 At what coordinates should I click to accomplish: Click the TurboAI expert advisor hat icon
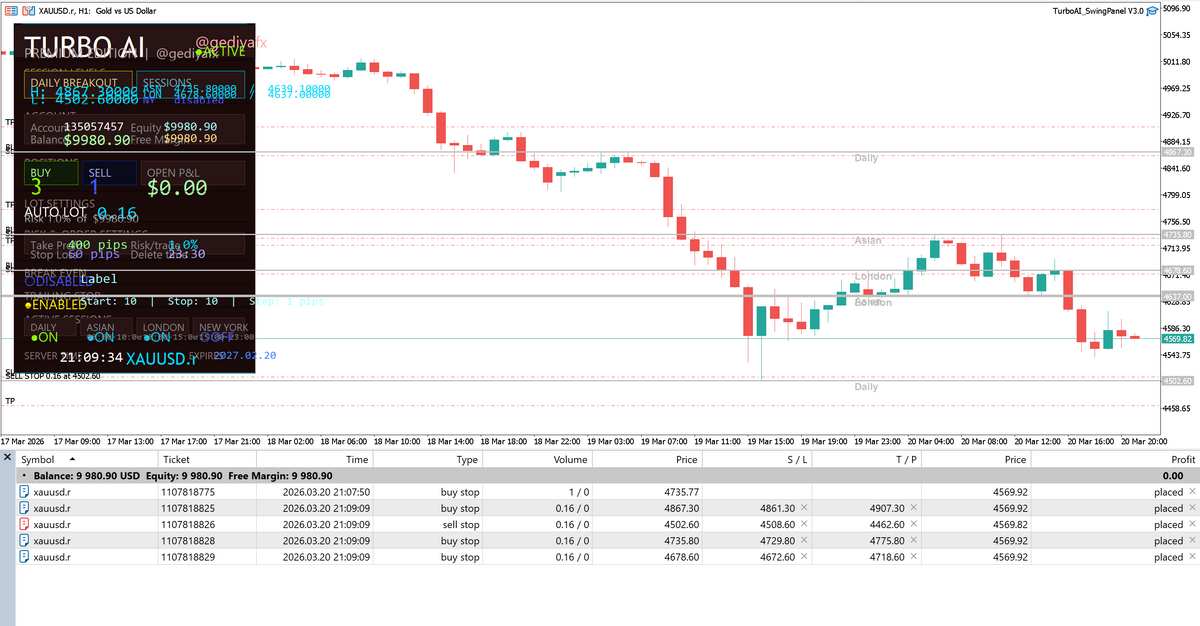[1152, 11]
